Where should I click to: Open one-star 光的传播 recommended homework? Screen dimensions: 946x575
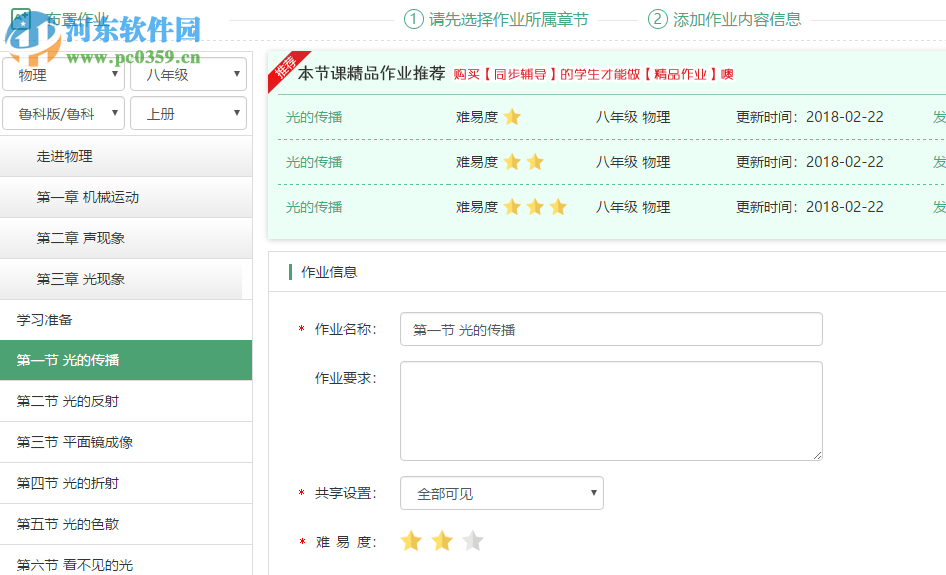(314, 117)
